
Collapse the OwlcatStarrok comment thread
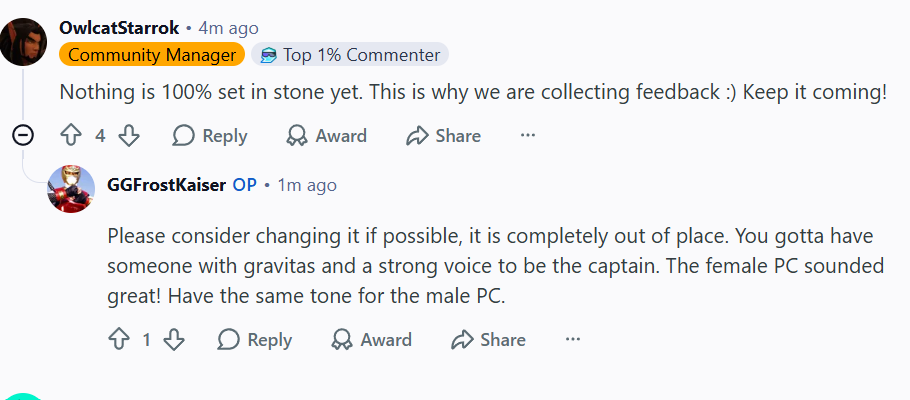(23, 136)
